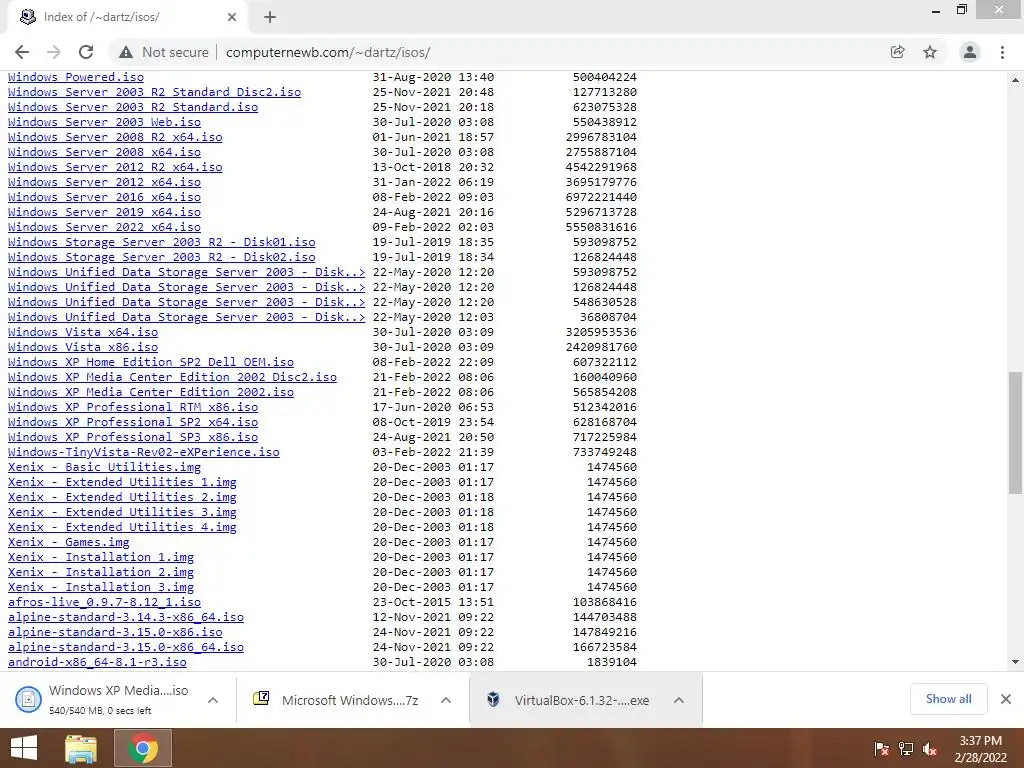Close the downloads bar
Image resolution: width=1024 pixels, height=768 pixels.
click(x=1006, y=699)
